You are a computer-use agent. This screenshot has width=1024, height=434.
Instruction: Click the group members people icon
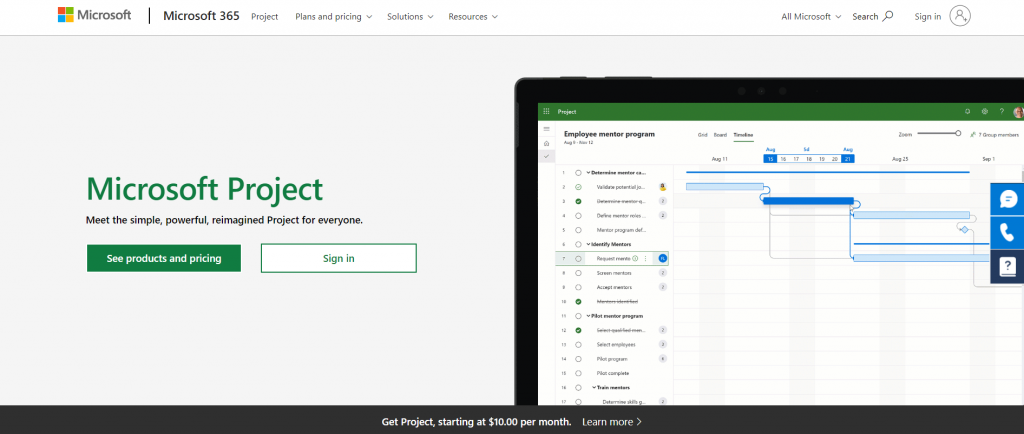point(973,134)
